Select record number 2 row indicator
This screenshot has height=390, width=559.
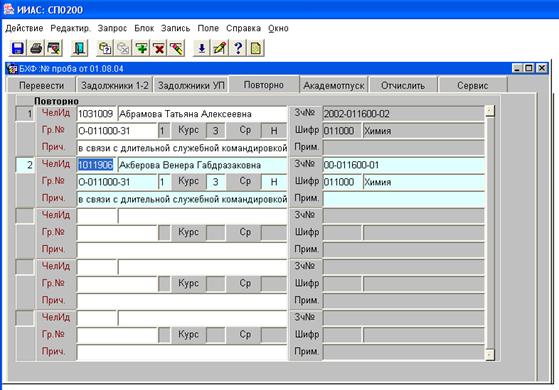25,165
